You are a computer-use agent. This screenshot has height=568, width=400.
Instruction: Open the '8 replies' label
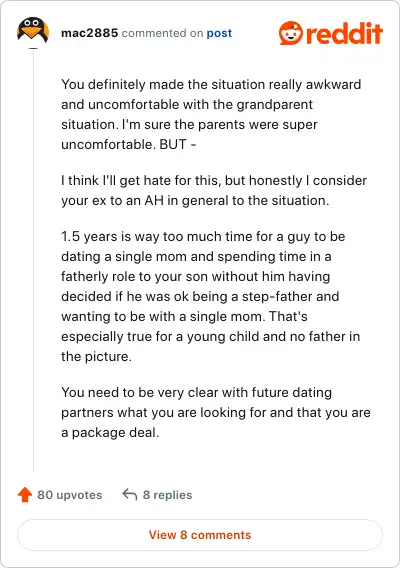pyautogui.click(x=167, y=495)
